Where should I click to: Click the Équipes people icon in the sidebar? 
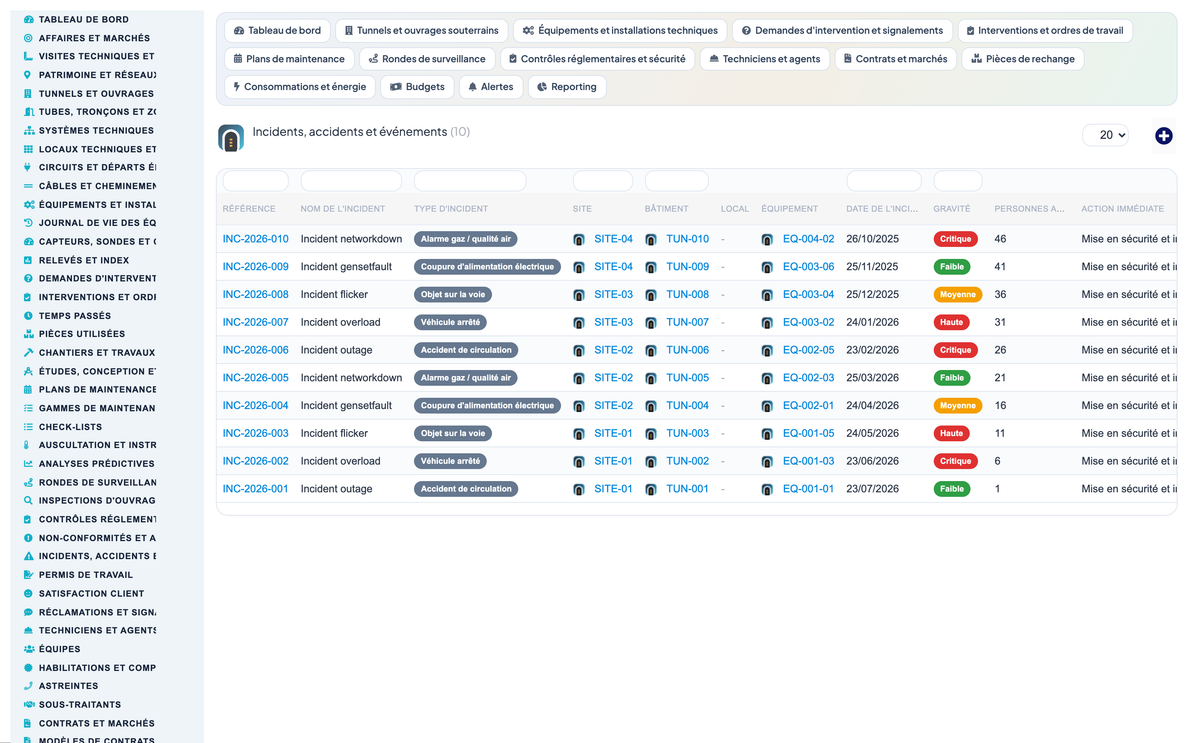click(28, 649)
